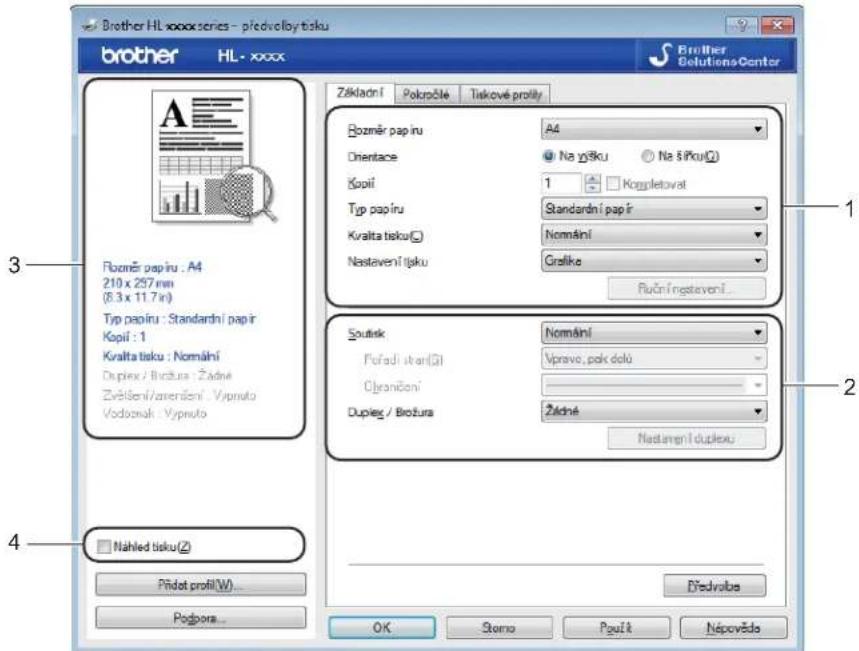
Task: Click summary text "Duplex / Brožura : Žádné"
Action: tap(168, 375)
